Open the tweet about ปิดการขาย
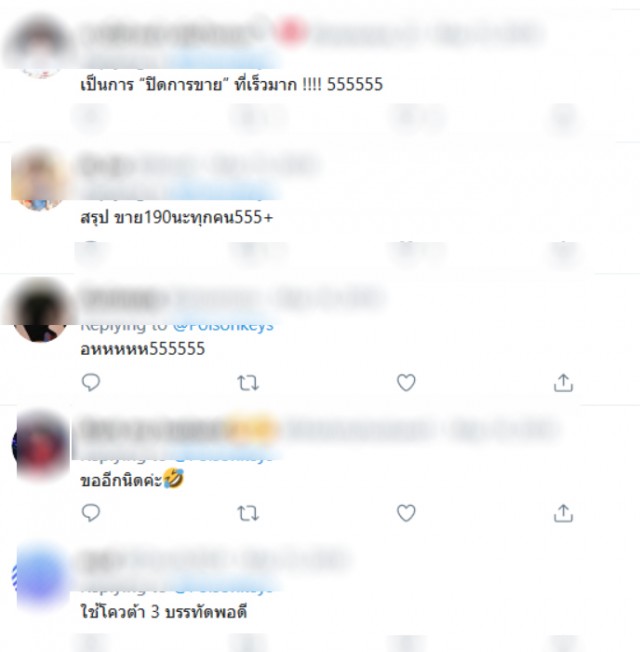640x652 pixels. (231, 85)
